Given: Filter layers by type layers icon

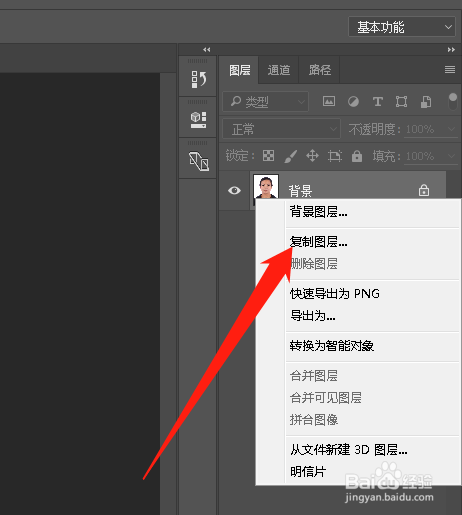Looking at the screenshot, I should point(378,101).
